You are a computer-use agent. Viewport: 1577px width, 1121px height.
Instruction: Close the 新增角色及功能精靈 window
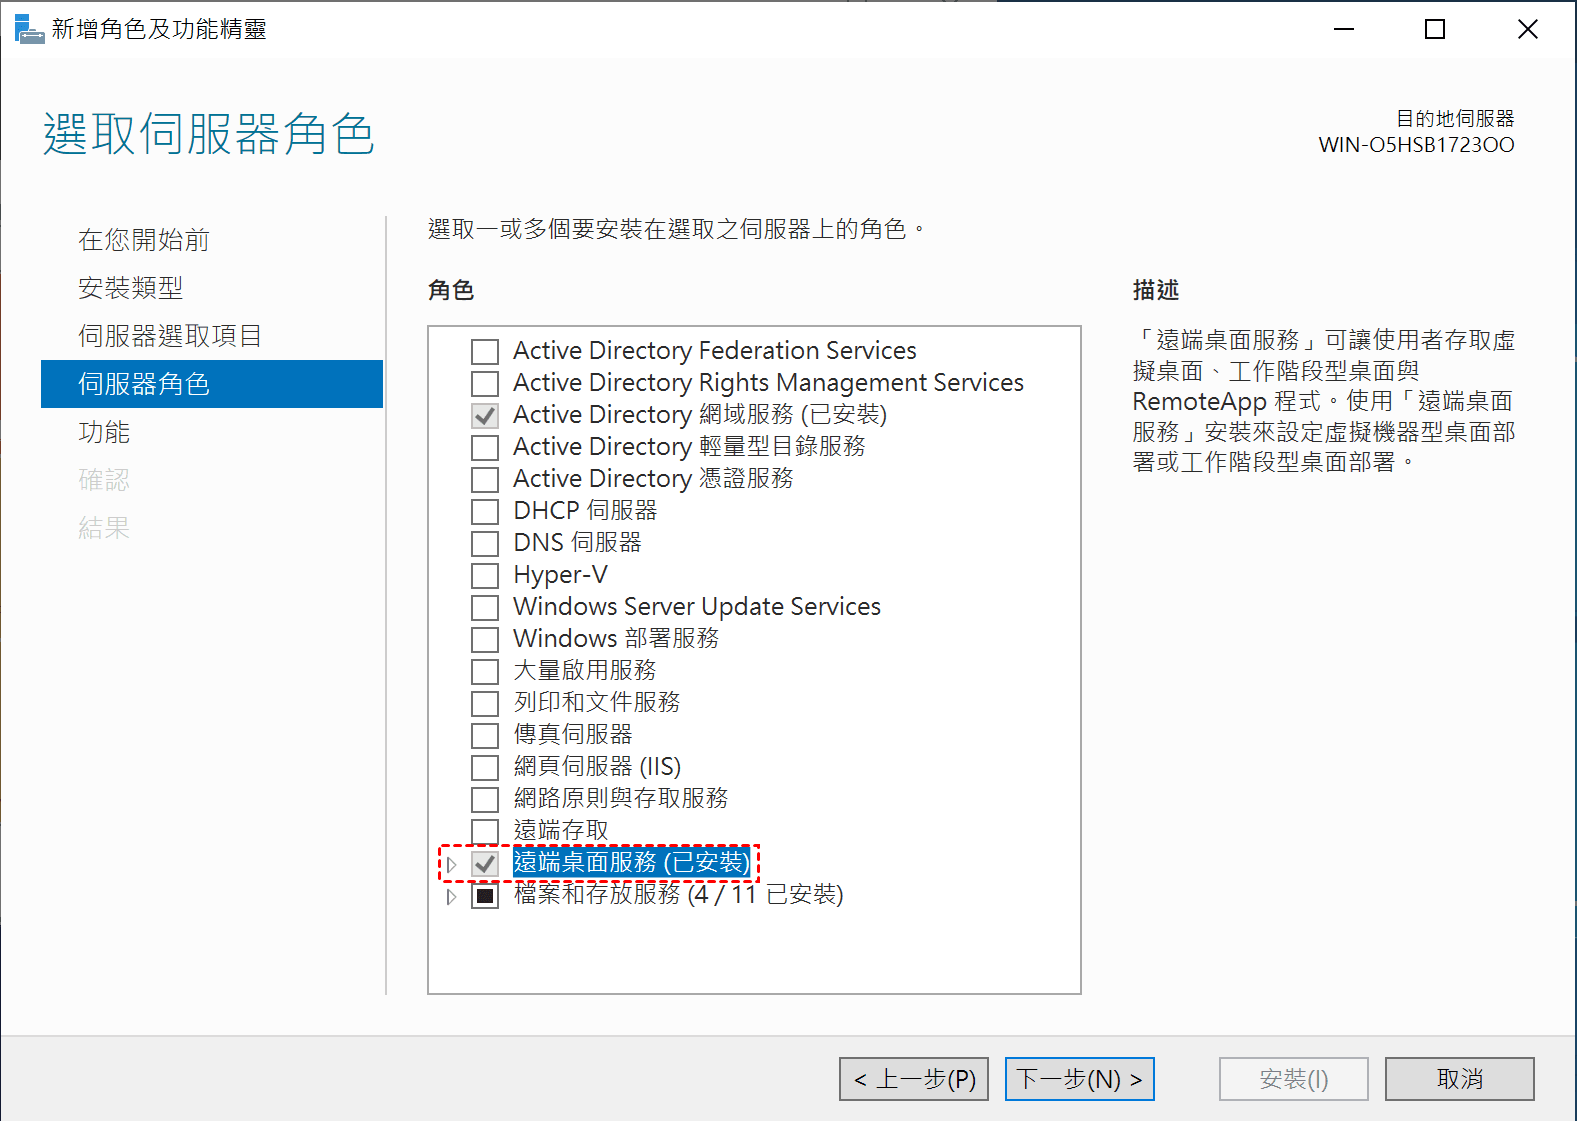click(1527, 29)
